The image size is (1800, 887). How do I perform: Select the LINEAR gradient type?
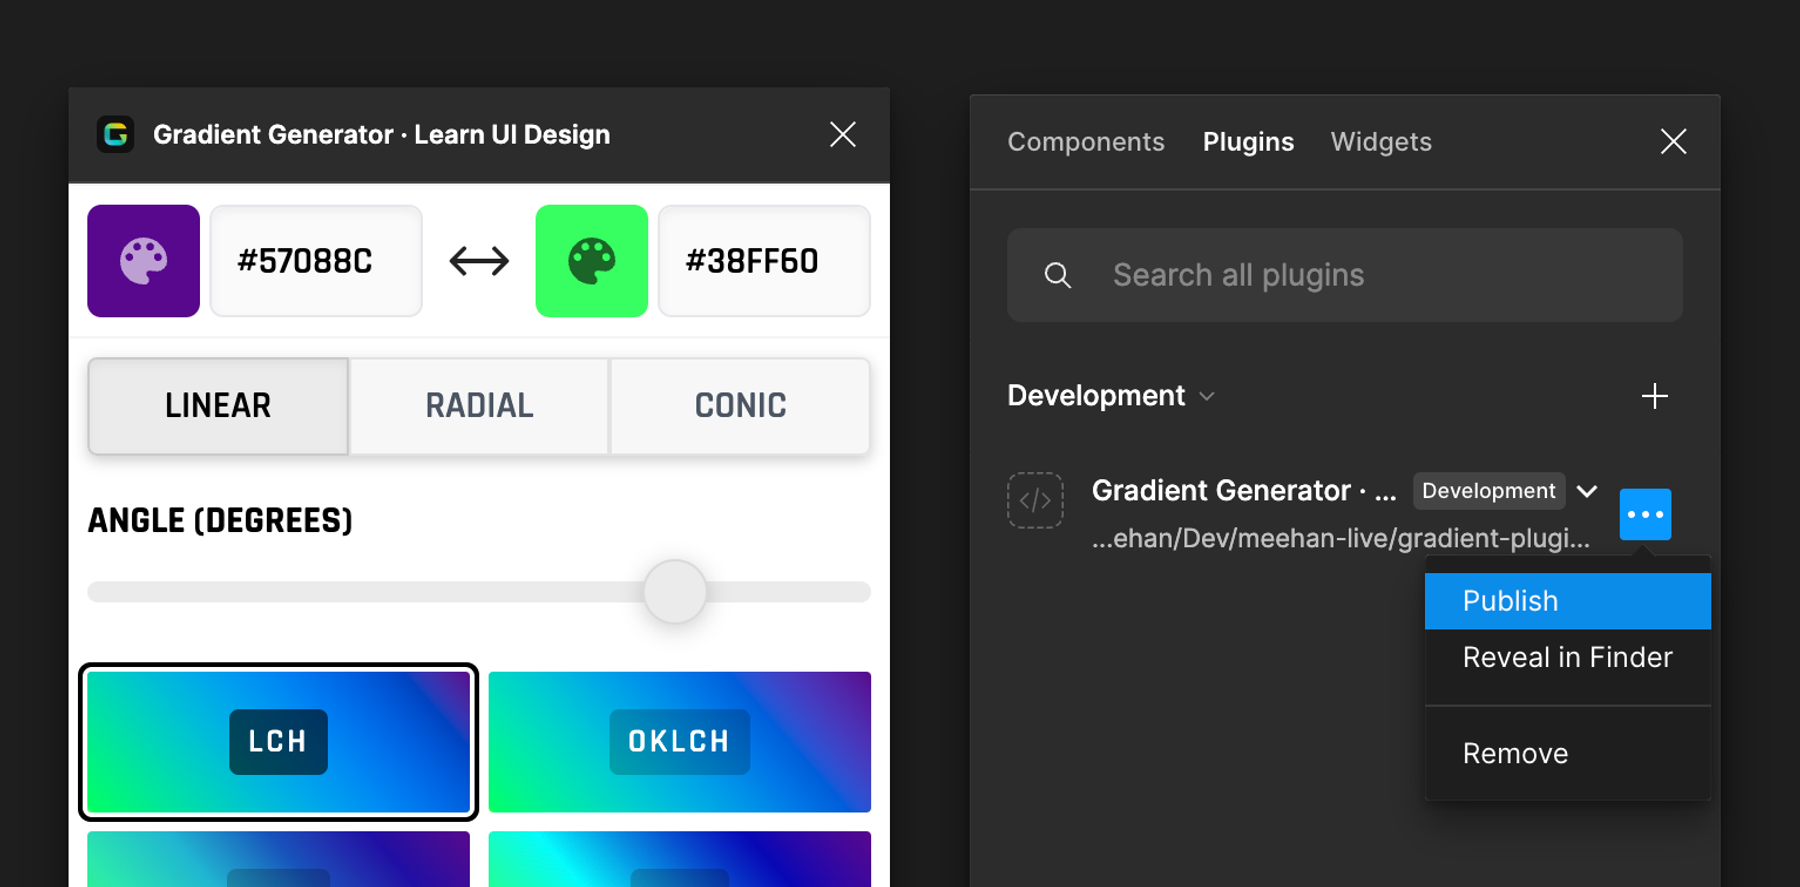[218, 406]
